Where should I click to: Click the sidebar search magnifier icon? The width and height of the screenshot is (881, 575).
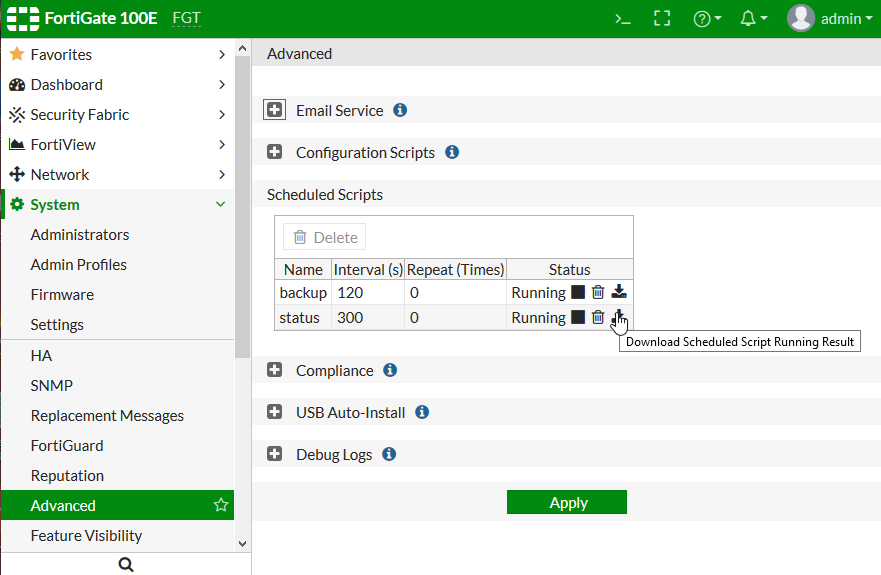[x=126, y=565]
